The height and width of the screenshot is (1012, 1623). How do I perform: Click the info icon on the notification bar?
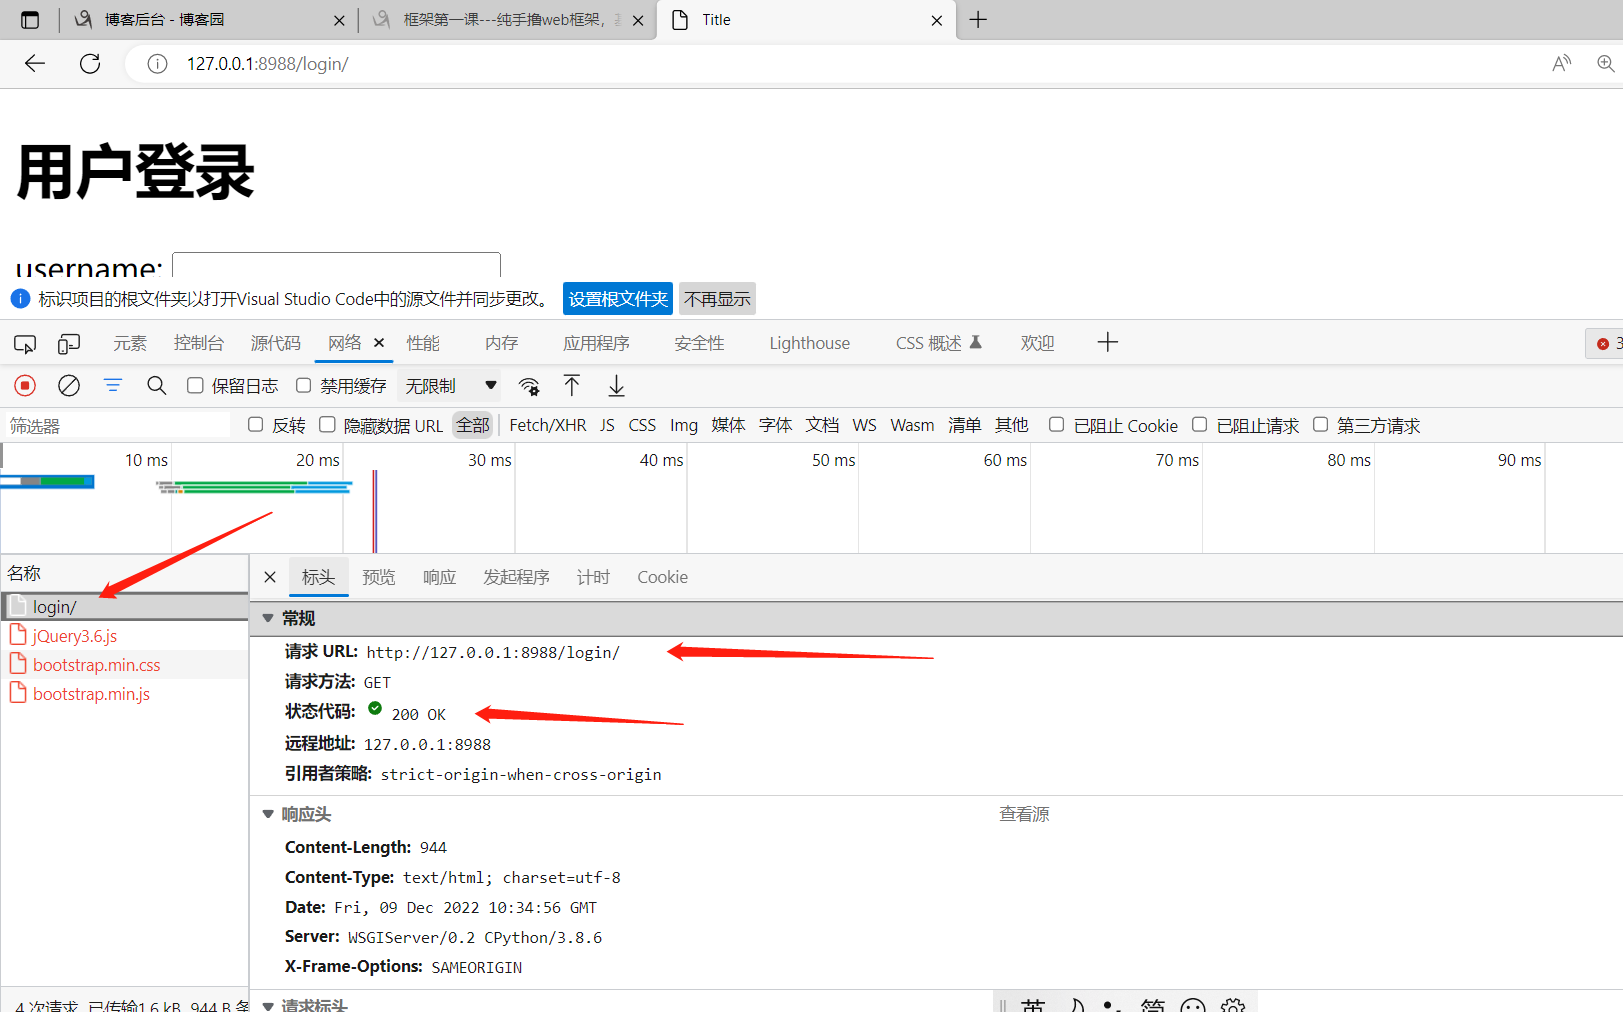20,299
